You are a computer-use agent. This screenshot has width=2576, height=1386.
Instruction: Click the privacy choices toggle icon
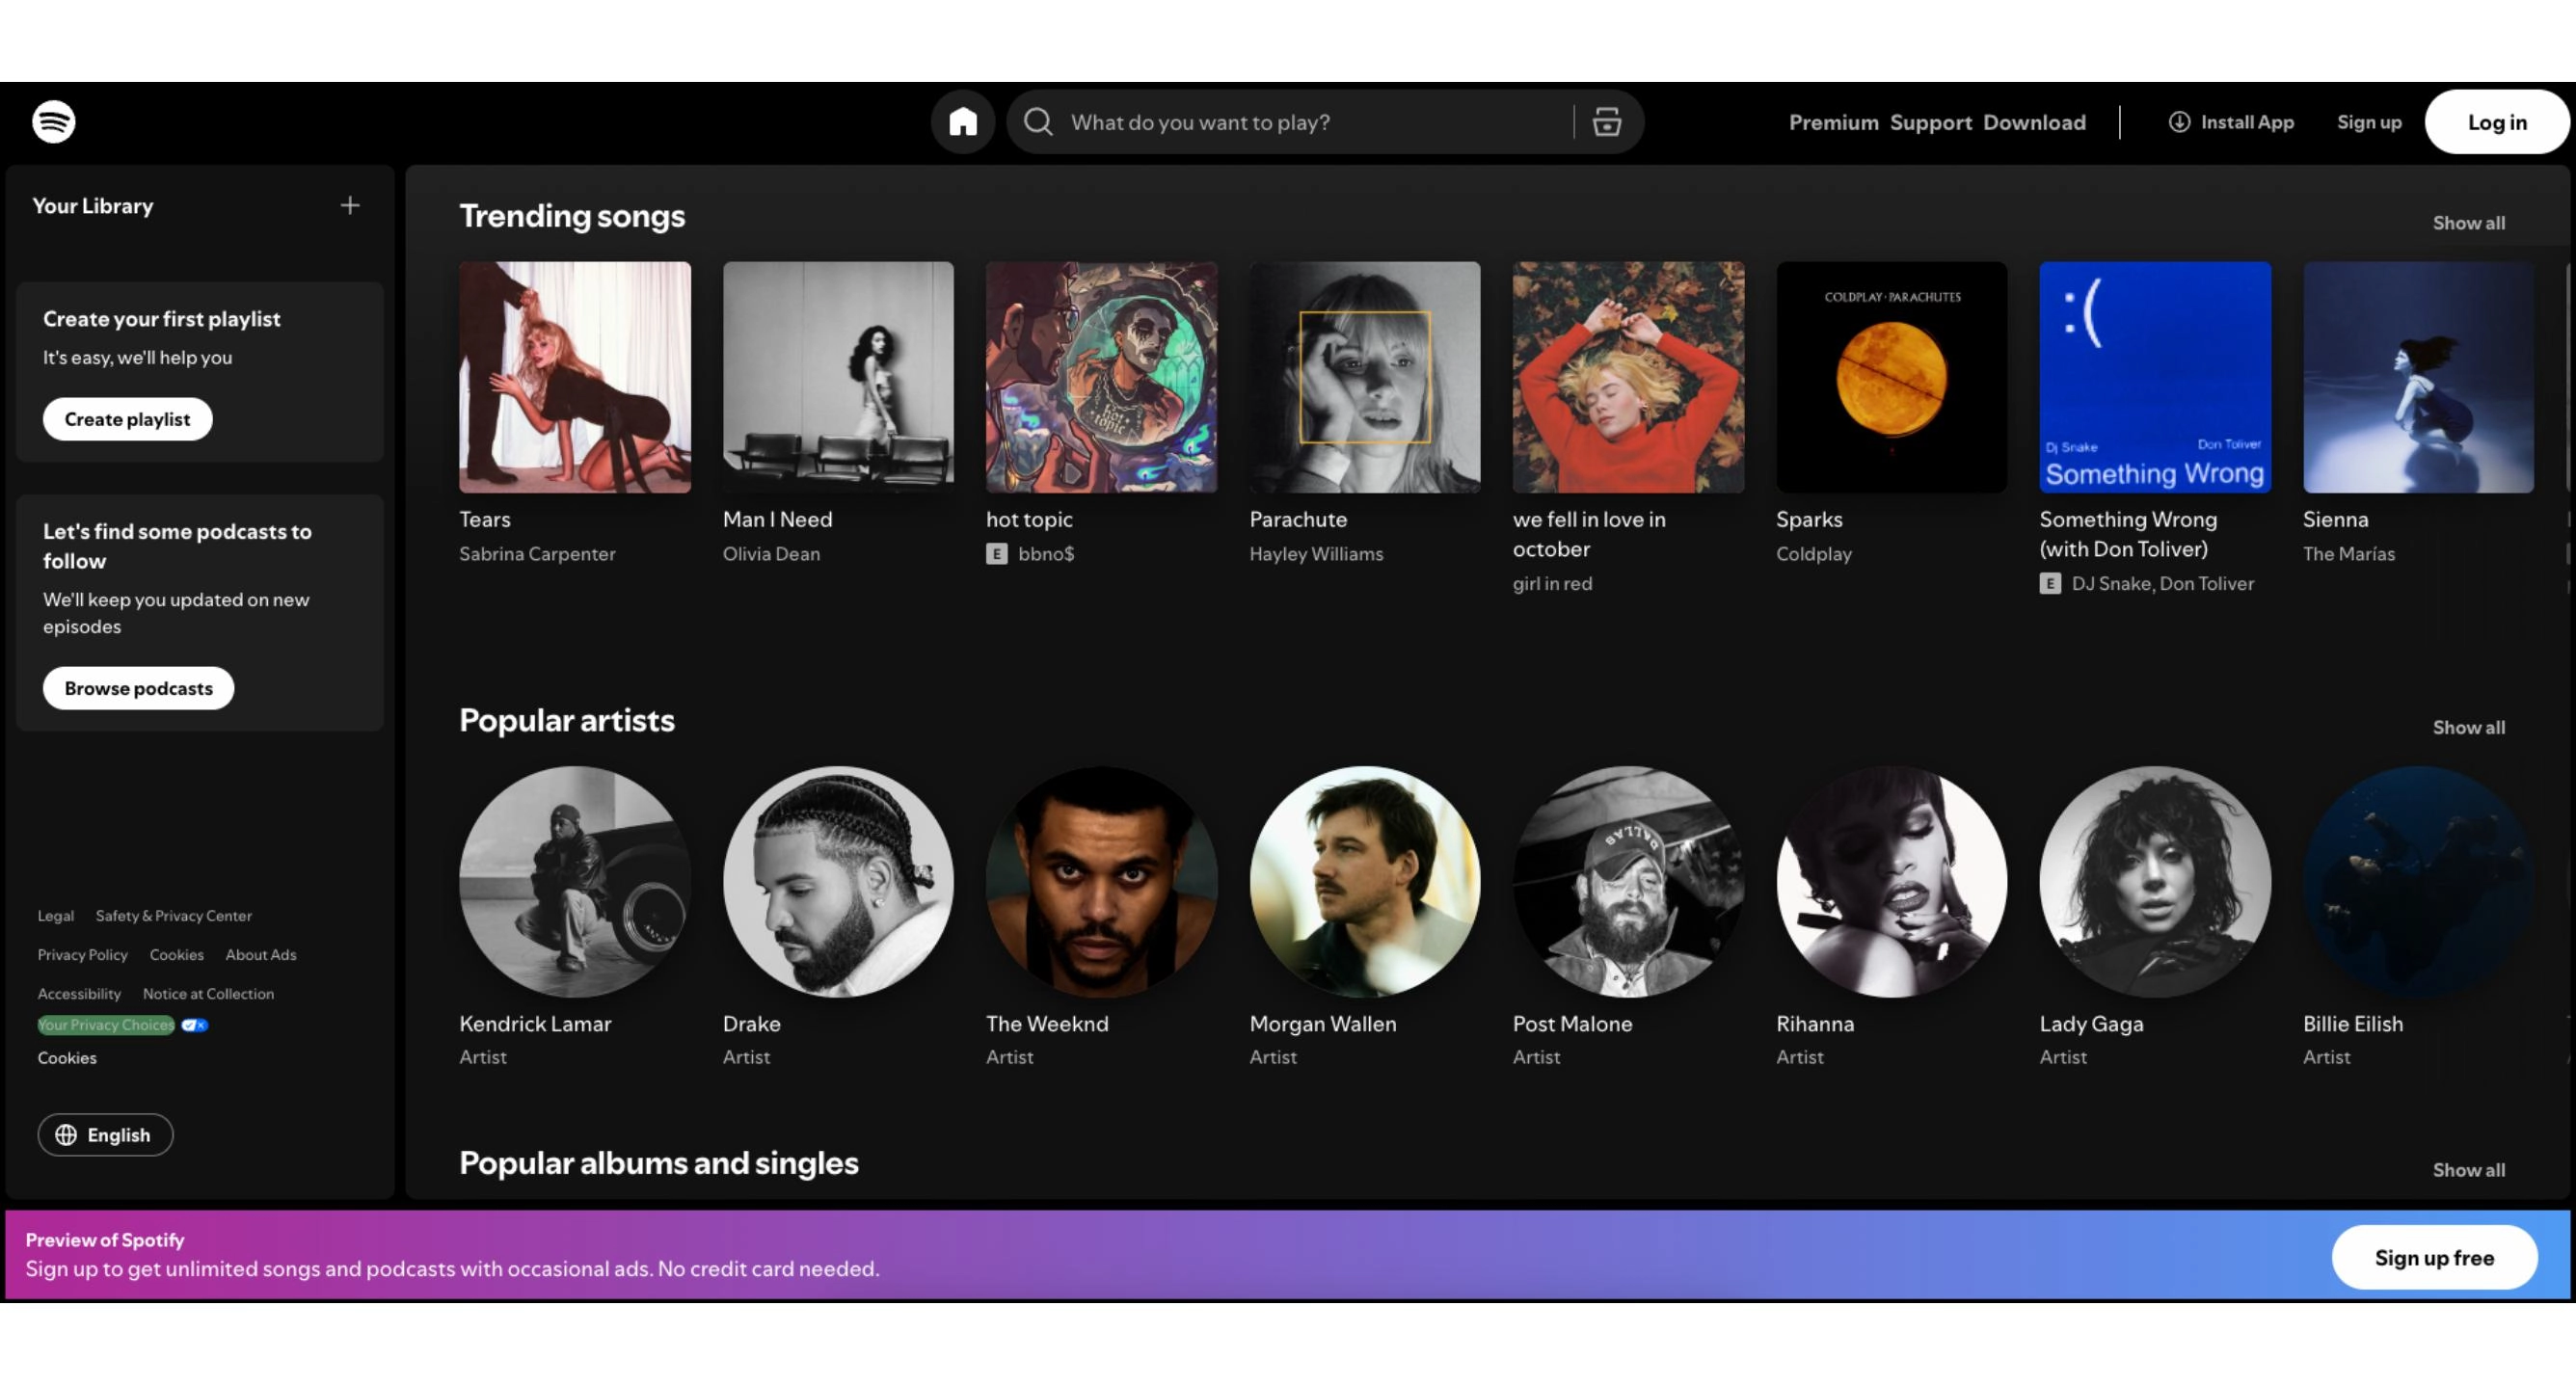(x=194, y=1025)
